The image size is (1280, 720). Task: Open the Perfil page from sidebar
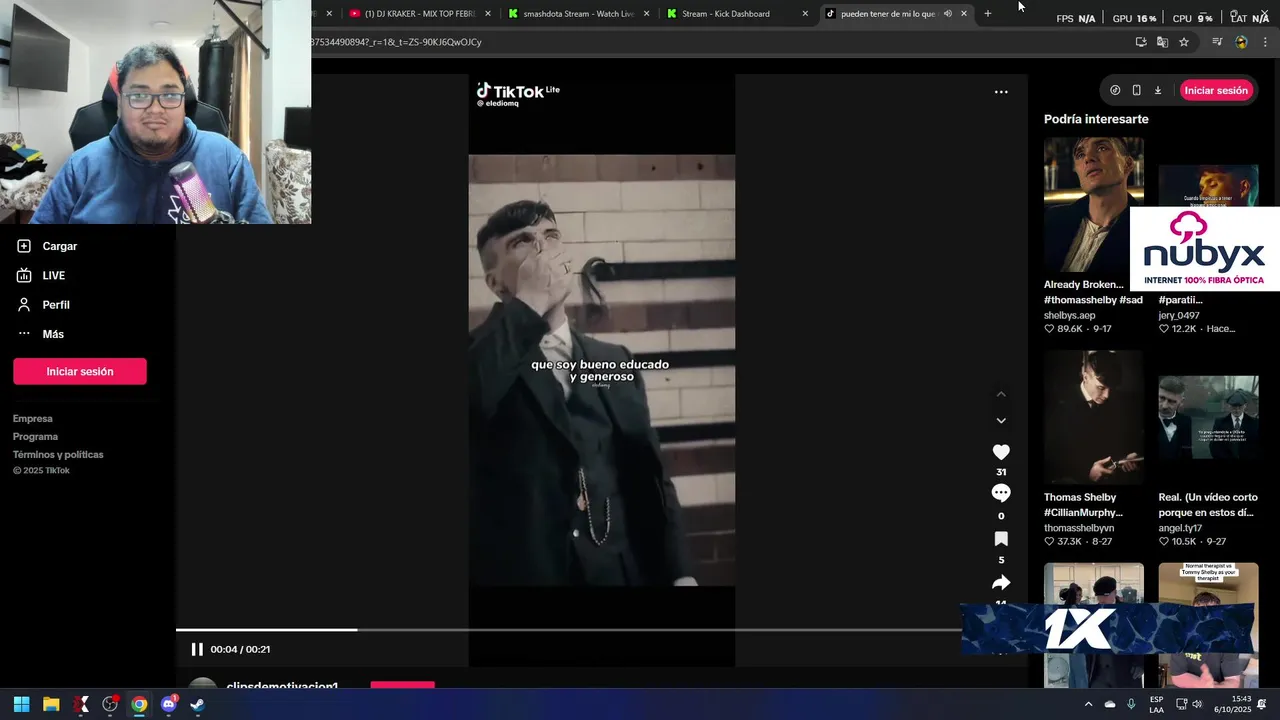point(43,305)
